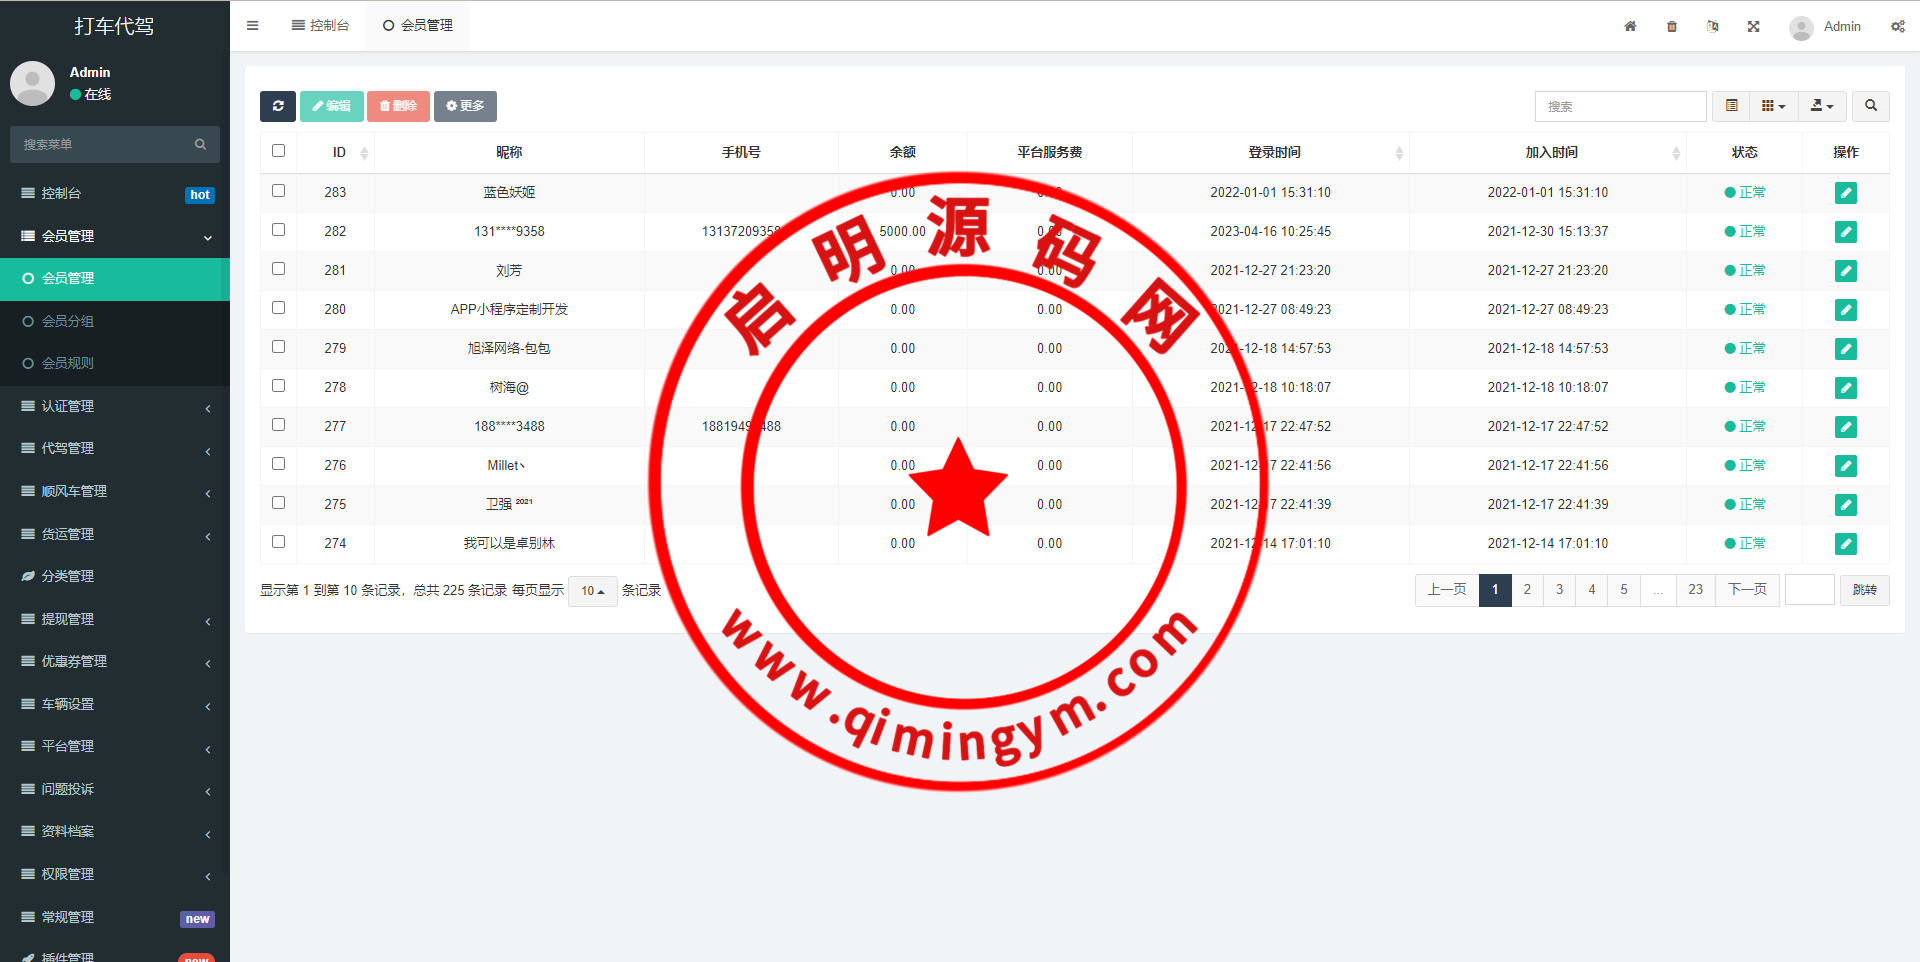This screenshot has height=962, width=1920.
Task: Open the export data dropdown
Action: [x=1821, y=106]
